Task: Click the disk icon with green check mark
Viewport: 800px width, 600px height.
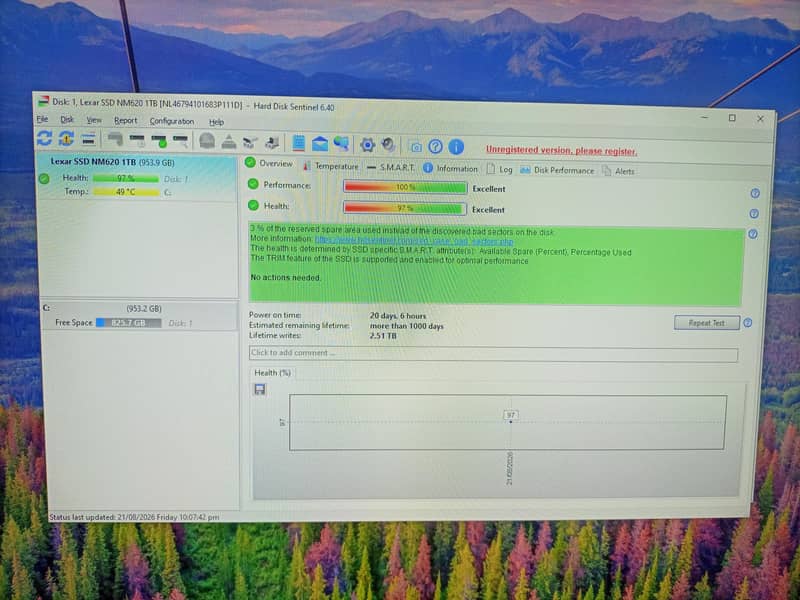Action: [x=159, y=141]
